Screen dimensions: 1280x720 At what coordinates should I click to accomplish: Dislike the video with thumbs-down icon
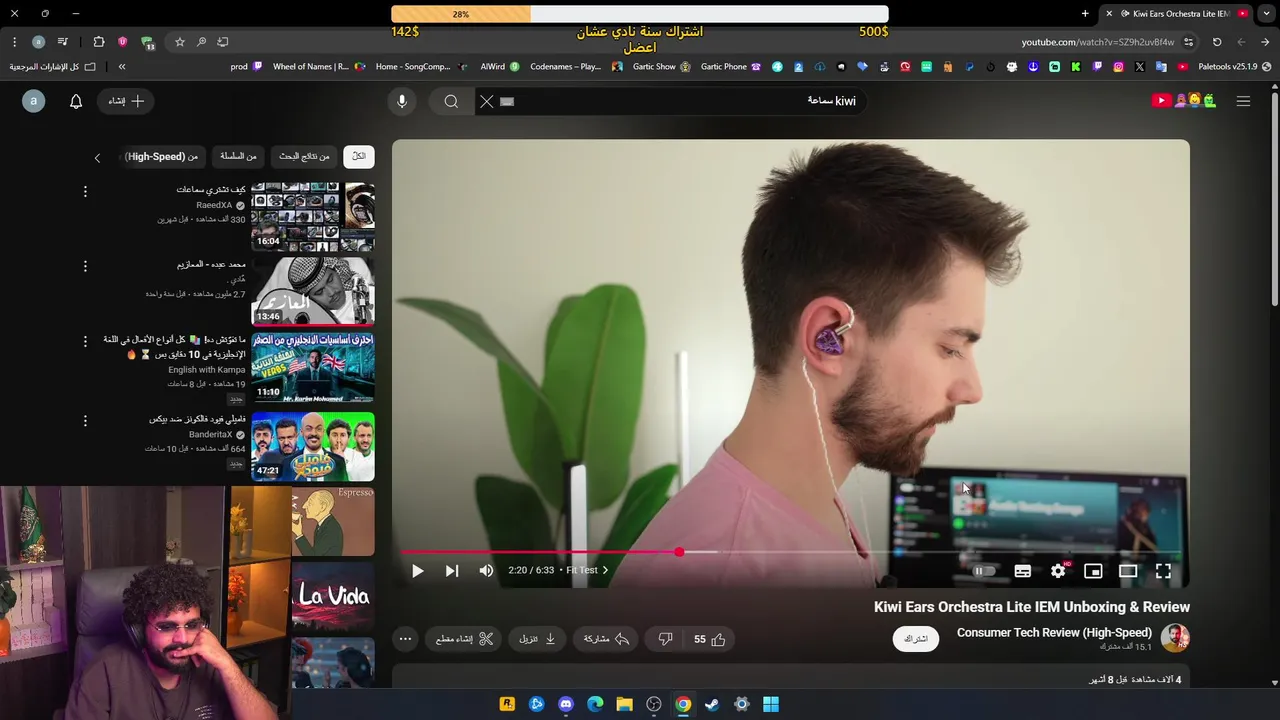pyautogui.click(x=665, y=639)
